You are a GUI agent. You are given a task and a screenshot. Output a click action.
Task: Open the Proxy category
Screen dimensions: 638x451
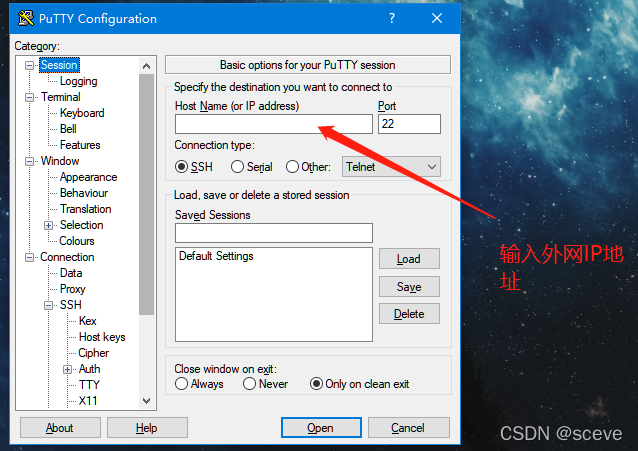[x=72, y=289]
